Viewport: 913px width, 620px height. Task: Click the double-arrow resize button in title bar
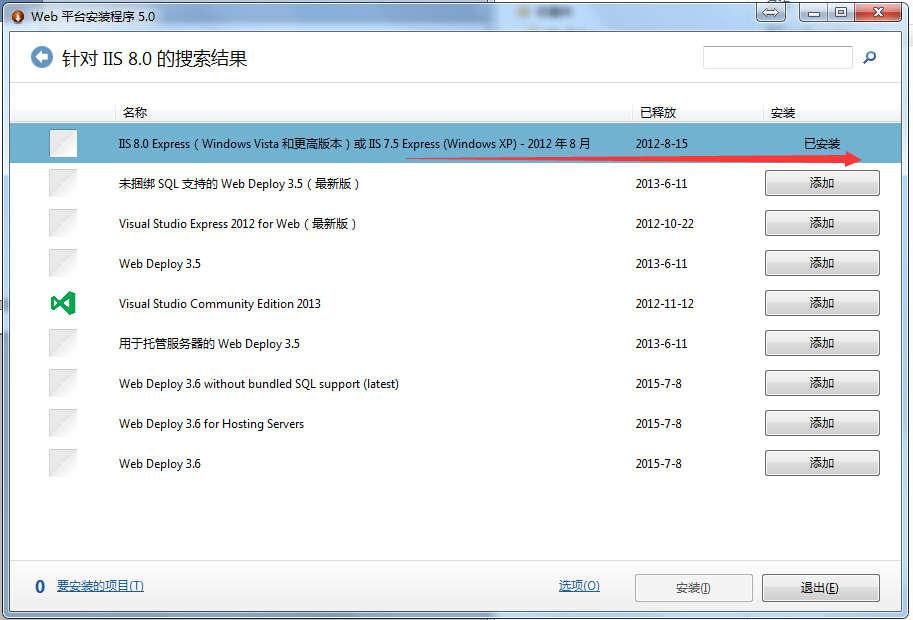[x=770, y=12]
